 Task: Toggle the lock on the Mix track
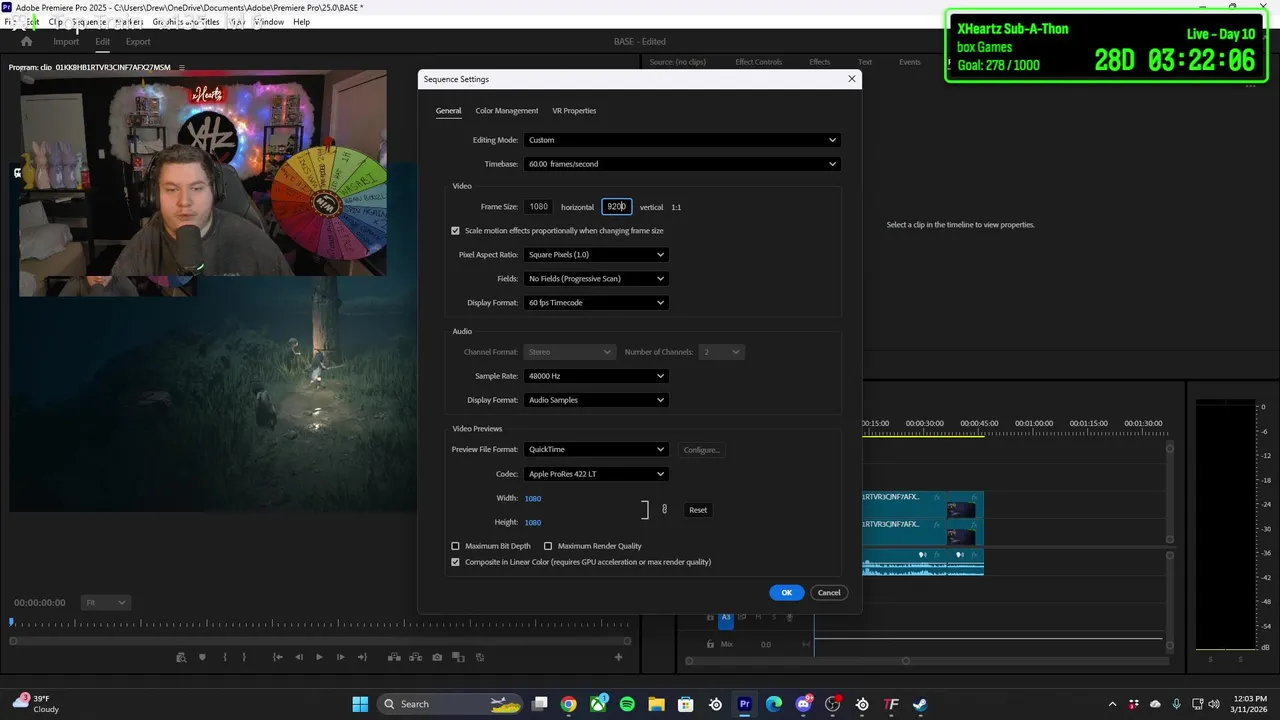pyautogui.click(x=710, y=644)
